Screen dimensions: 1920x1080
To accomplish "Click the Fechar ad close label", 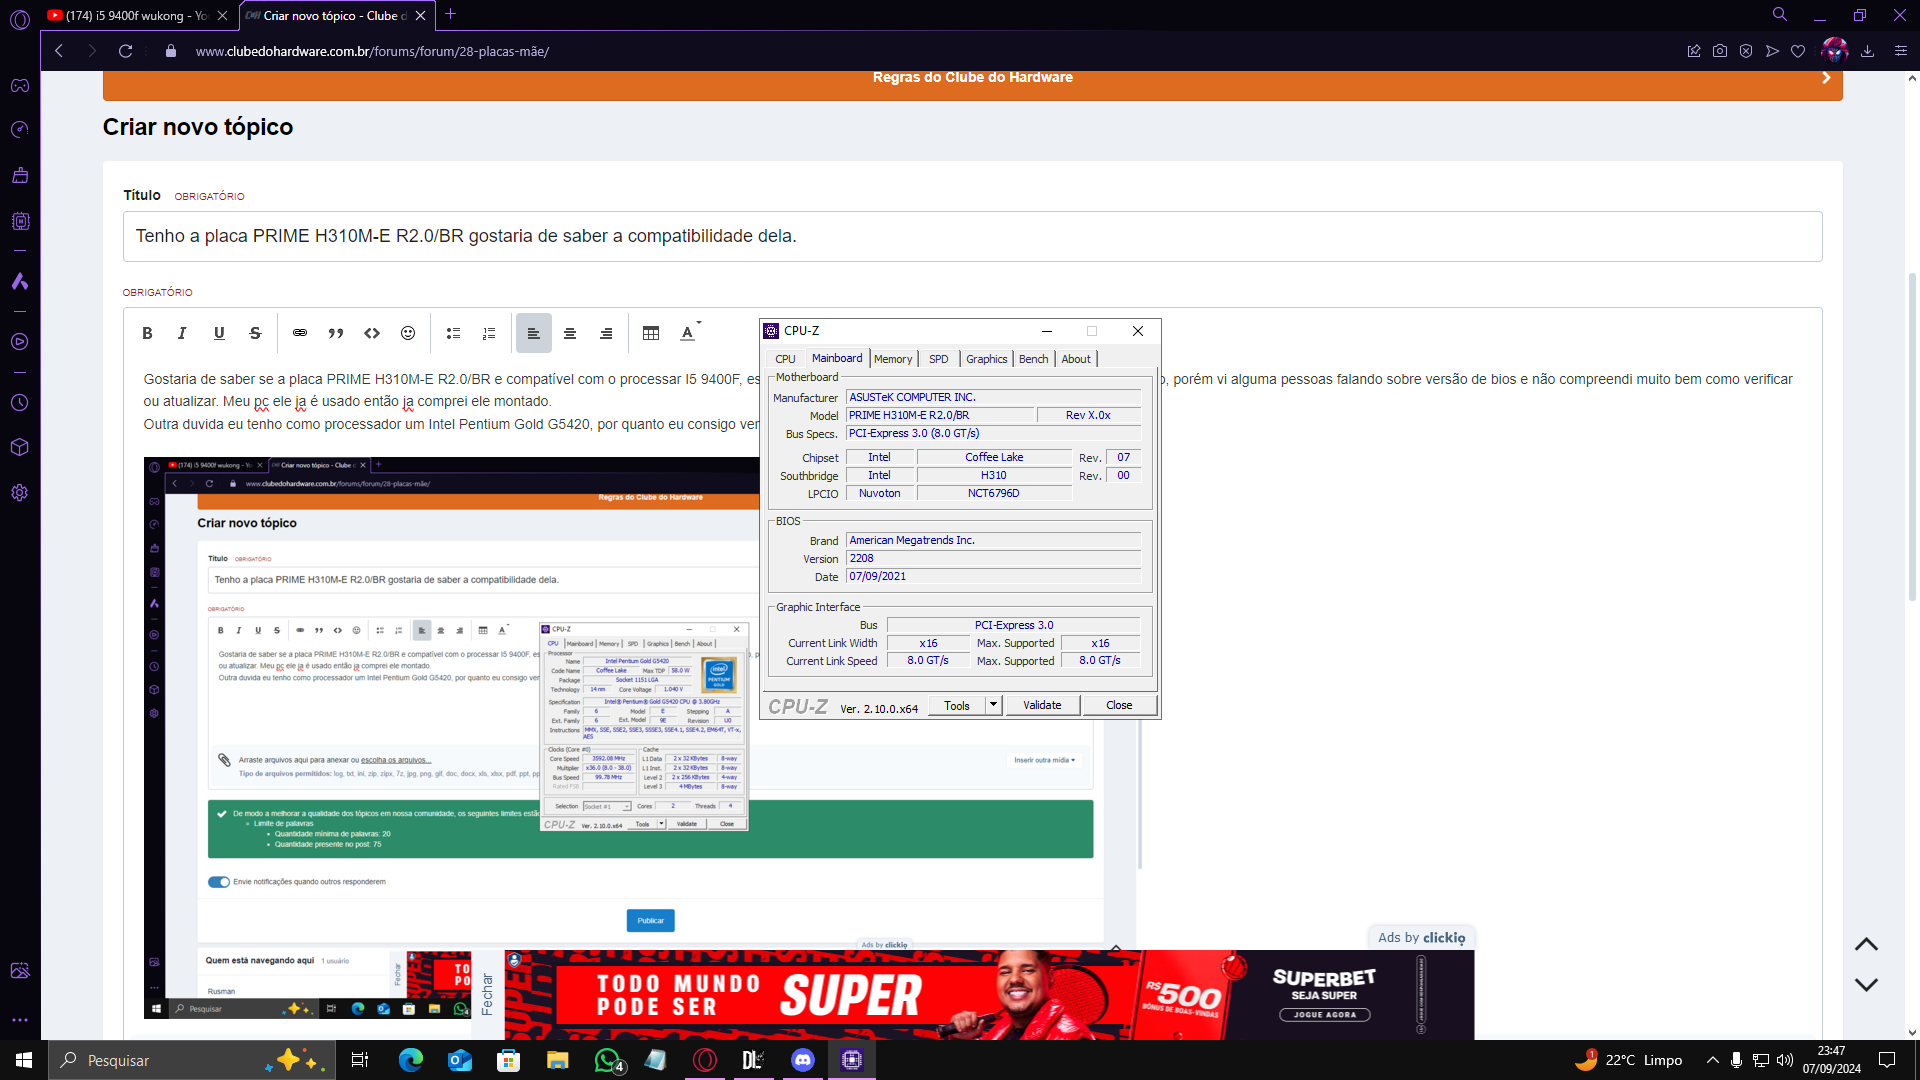I will click(487, 995).
